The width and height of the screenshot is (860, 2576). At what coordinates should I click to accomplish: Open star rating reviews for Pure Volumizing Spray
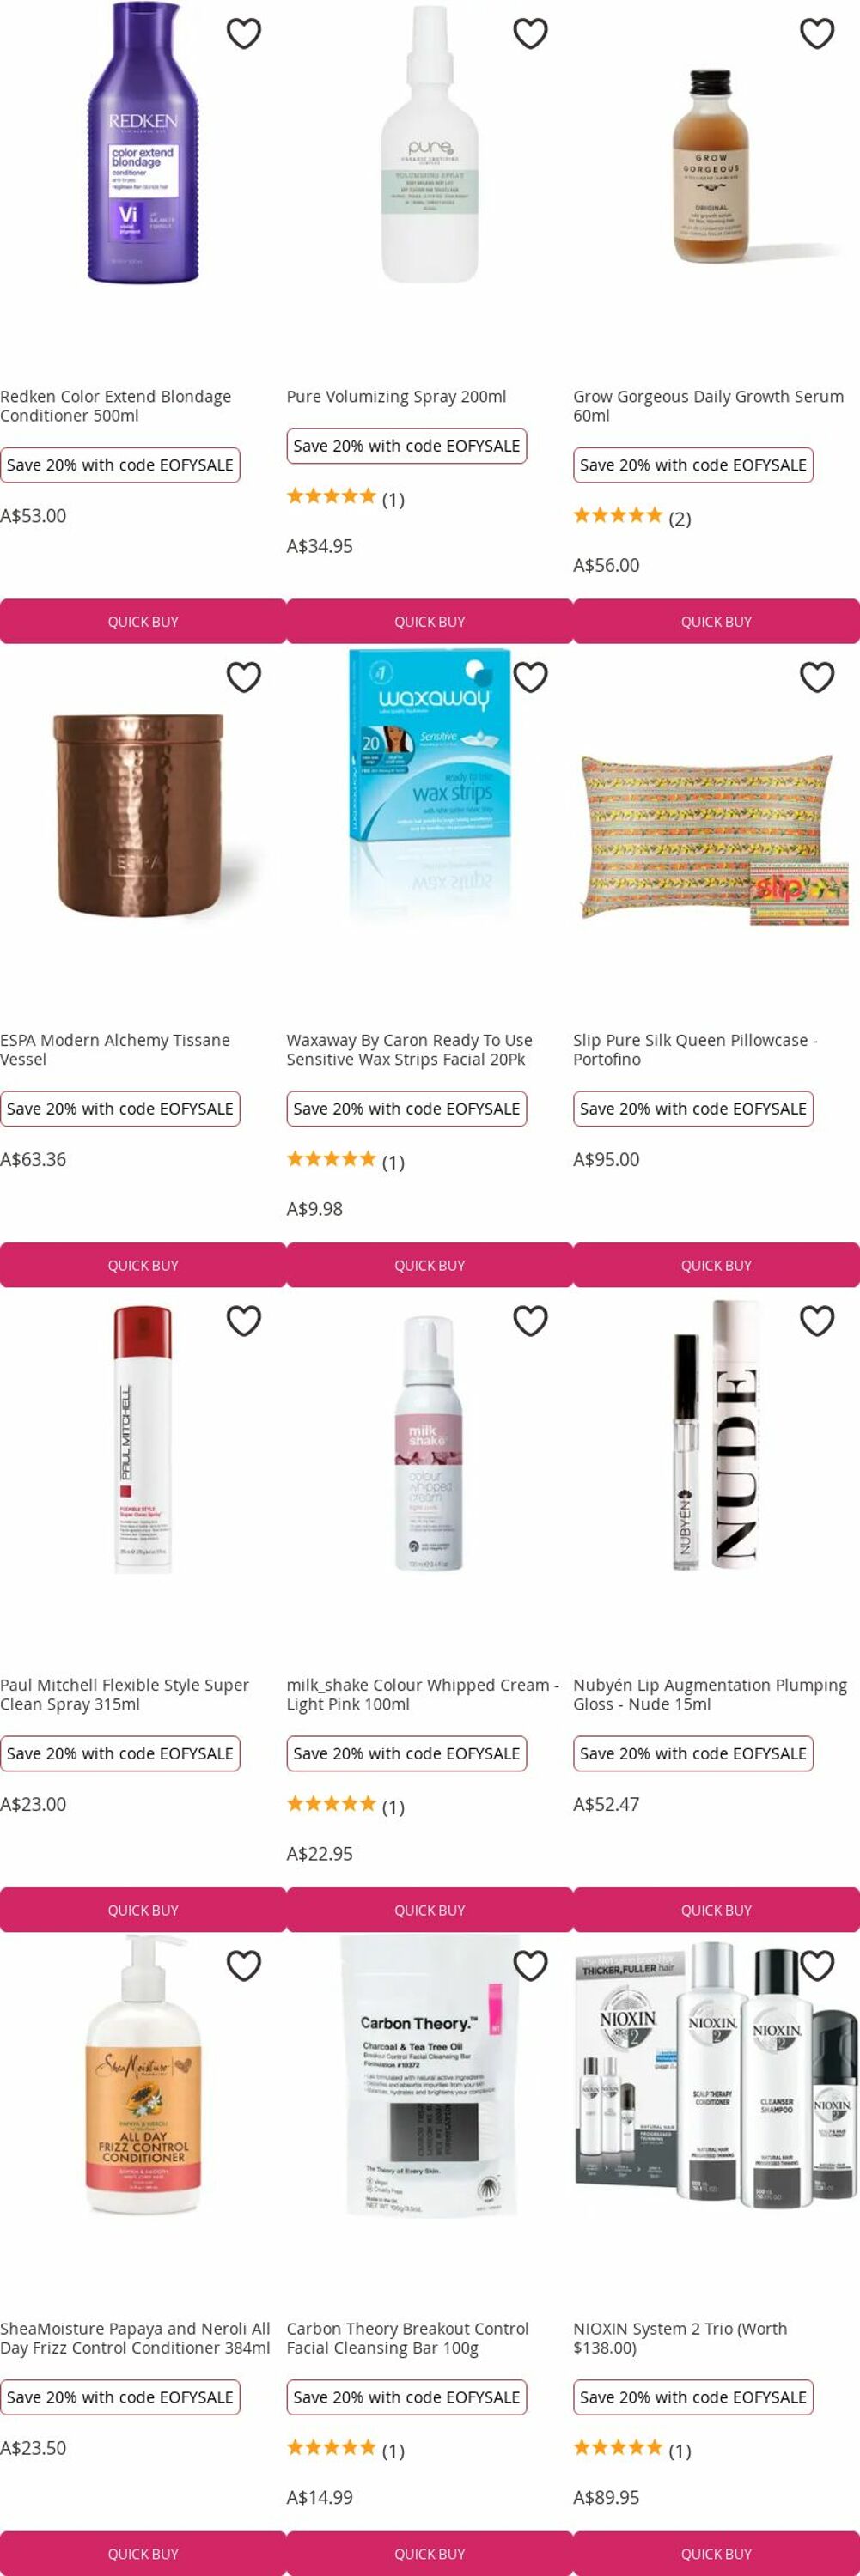[x=345, y=498]
